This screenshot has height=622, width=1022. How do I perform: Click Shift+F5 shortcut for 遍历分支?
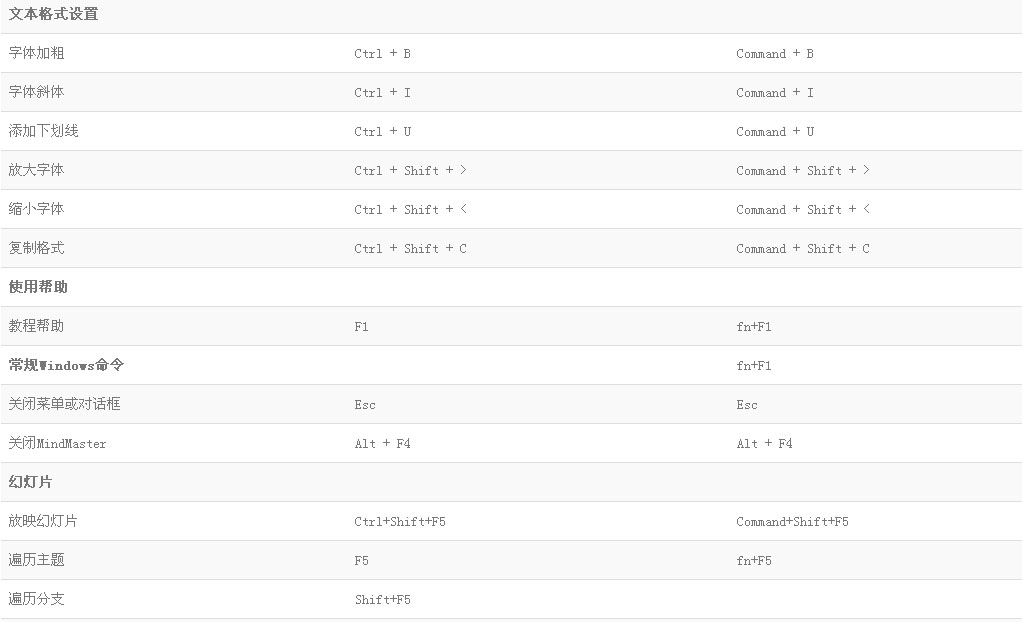[x=383, y=600]
